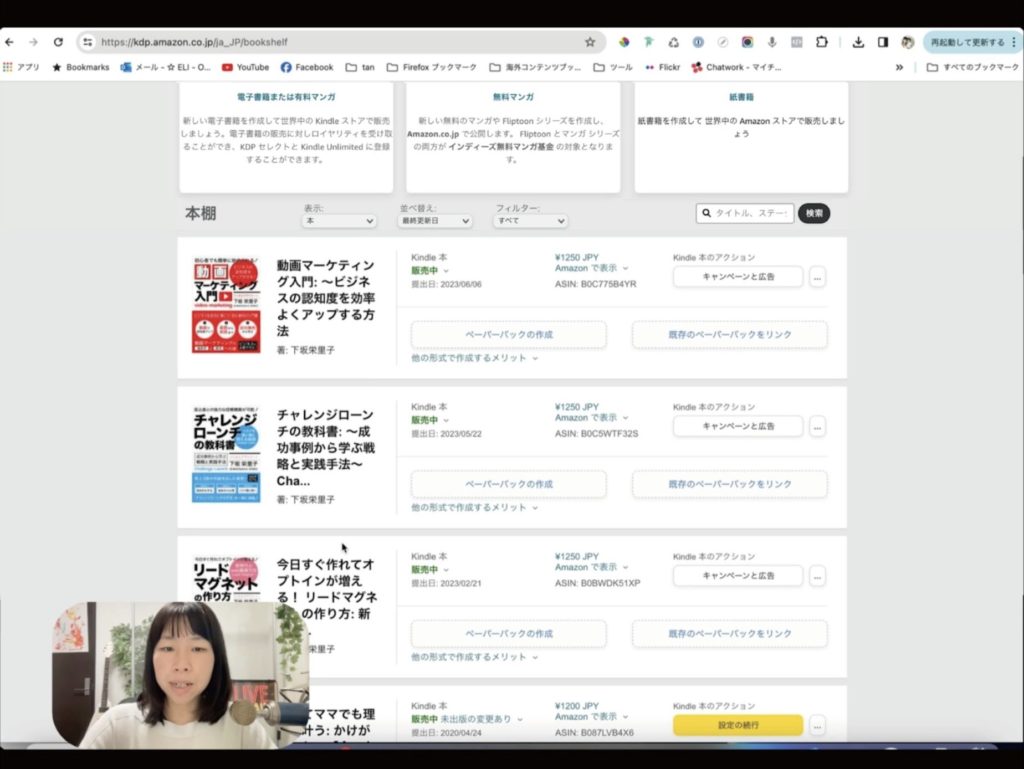Open the 並べ替え sort dropdown showing 最終更新日
Image resolution: width=1024 pixels, height=769 pixels.
[x=434, y=220]
